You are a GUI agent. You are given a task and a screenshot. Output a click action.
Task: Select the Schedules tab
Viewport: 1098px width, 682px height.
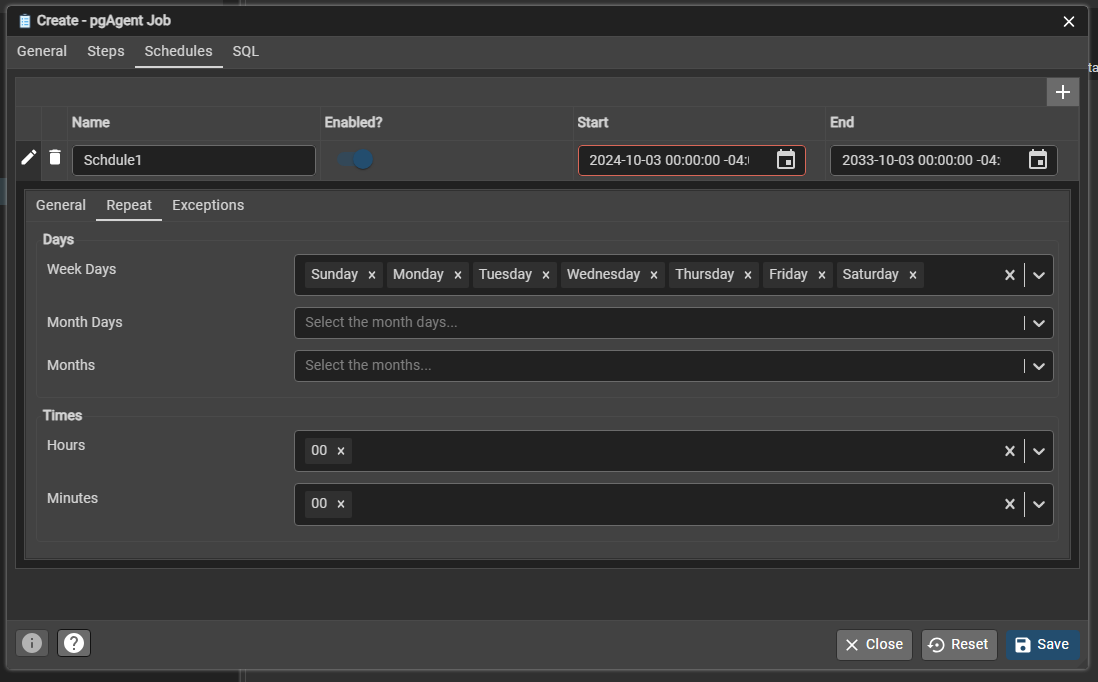179,51
